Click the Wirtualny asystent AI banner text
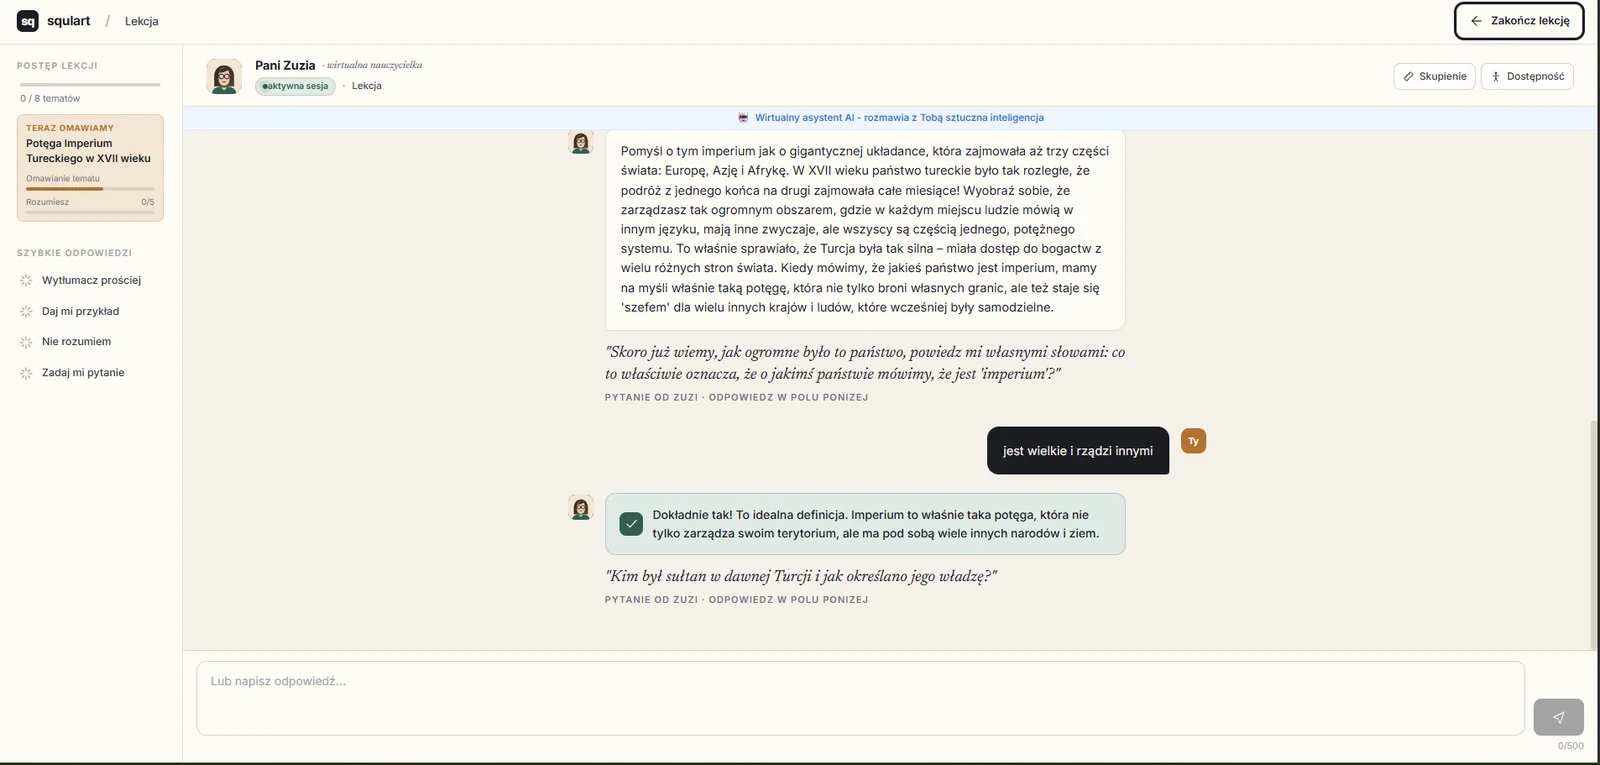 click(899, 118)
